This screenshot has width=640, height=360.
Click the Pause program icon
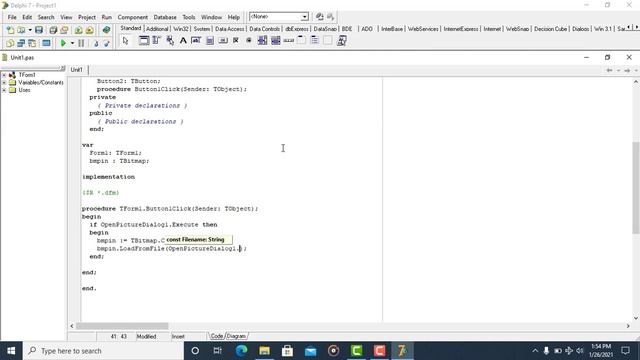81,43
